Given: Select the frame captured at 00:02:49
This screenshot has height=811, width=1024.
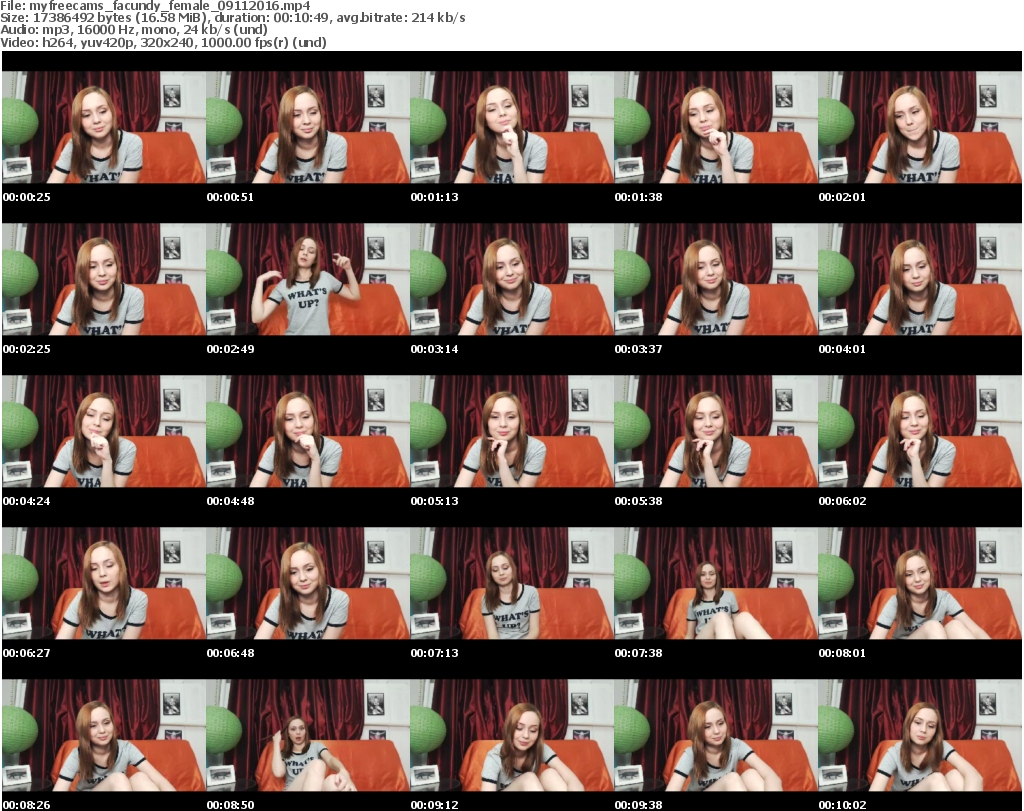Looking at the screenshot, I should coord(308,279).
